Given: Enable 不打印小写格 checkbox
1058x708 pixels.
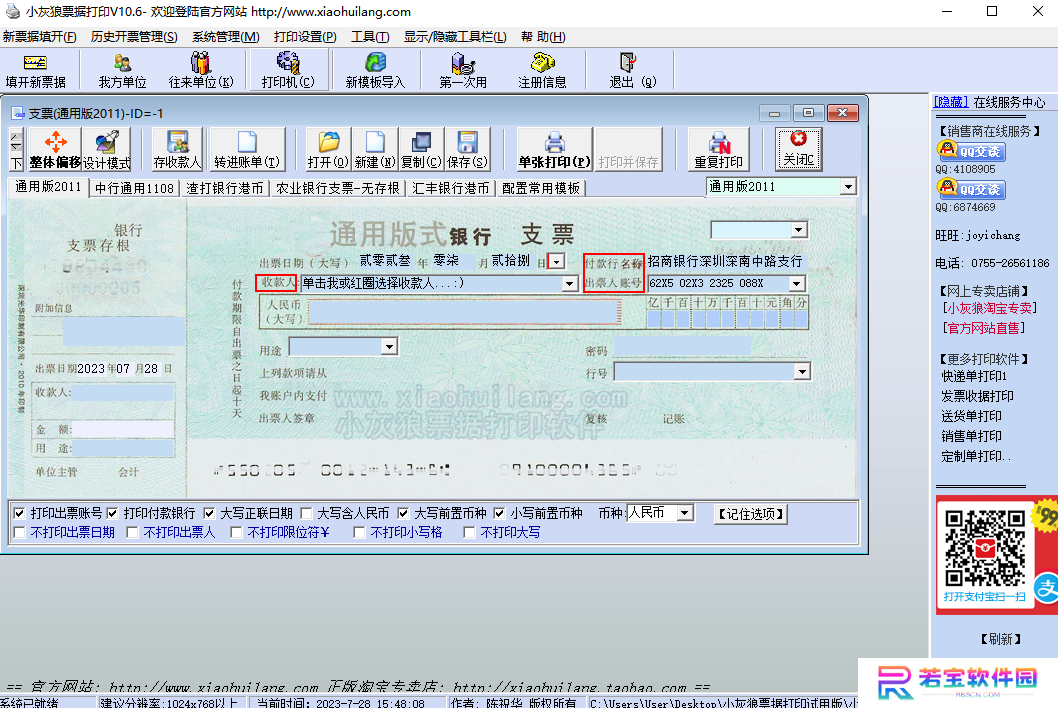Looking at the screenshot, I should point(359,533).
